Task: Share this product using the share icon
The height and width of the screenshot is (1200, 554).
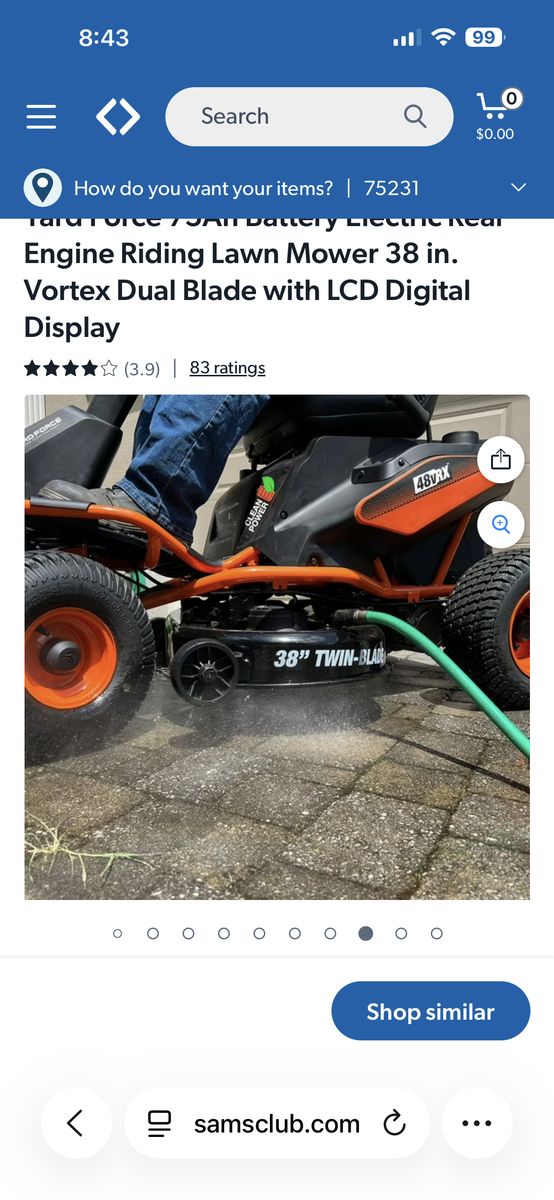Action: coord(501,459)
